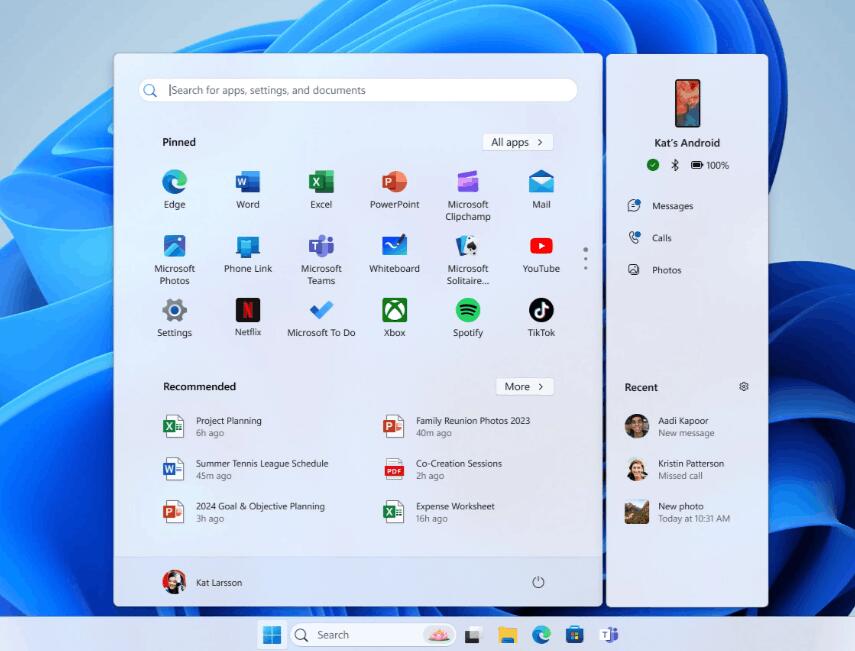Expand More recommended items
This screenshot has width=855, height=651.
525,386
